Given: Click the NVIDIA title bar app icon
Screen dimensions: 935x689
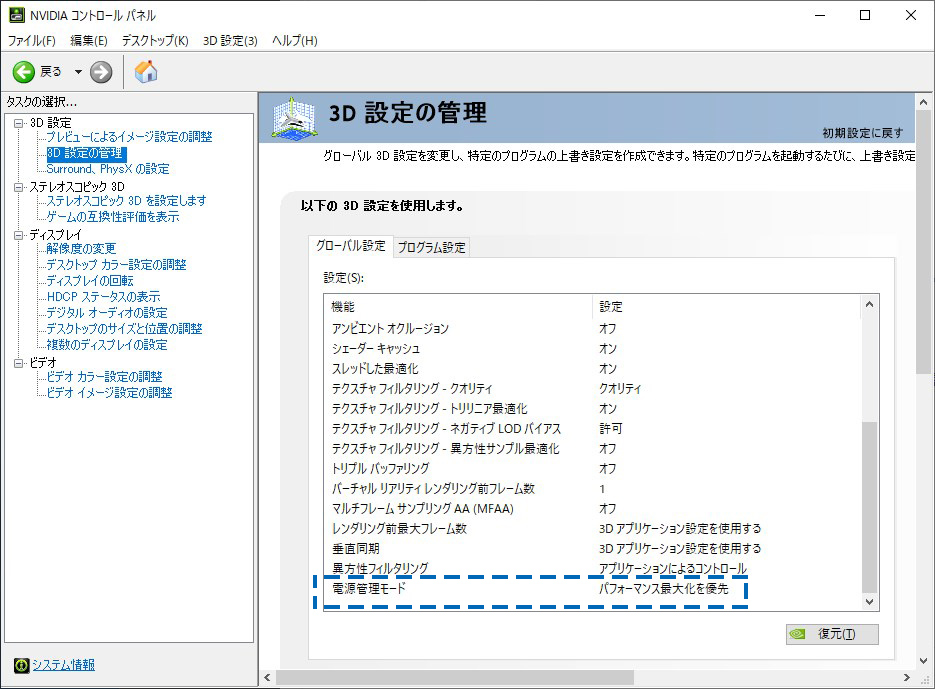Looking at the screenshot, I should click(17, 15).
